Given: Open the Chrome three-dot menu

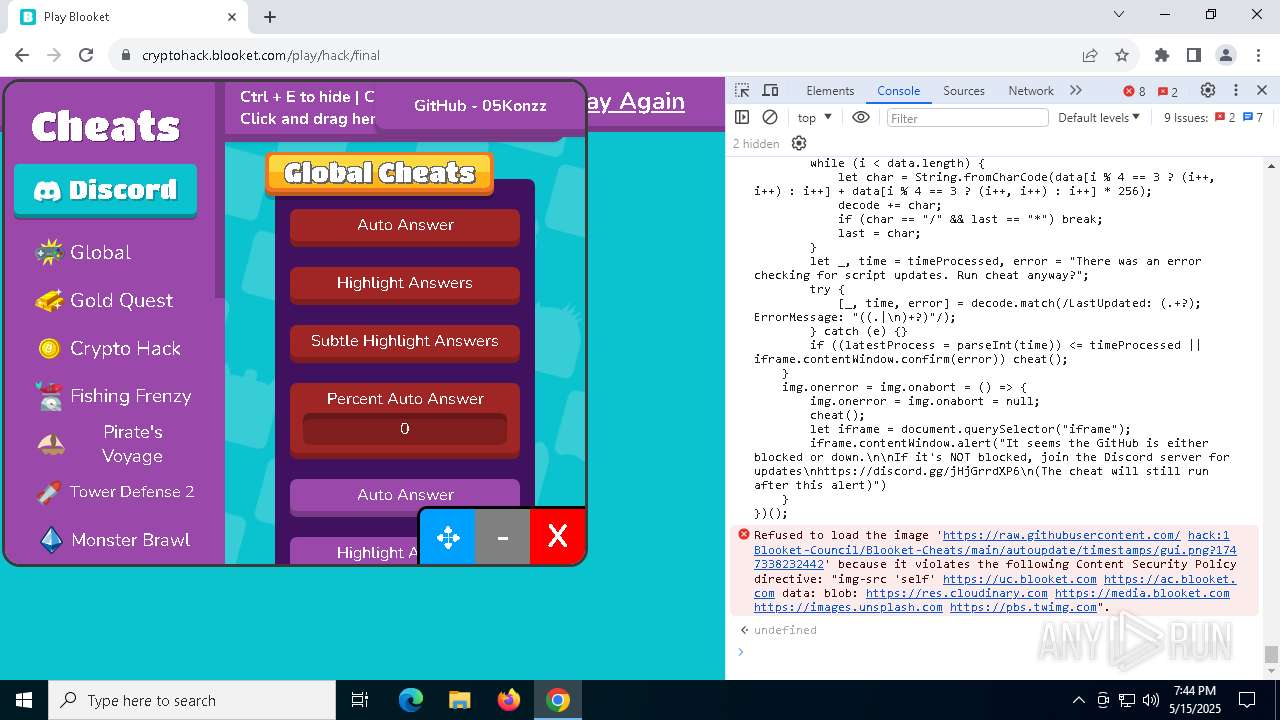Looking at the screenshot, I should coord(1257,55).
